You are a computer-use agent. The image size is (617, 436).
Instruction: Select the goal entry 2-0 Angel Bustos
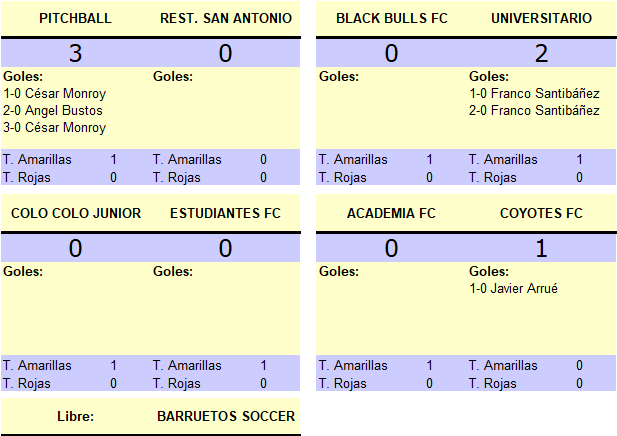[x=53, y=111]
